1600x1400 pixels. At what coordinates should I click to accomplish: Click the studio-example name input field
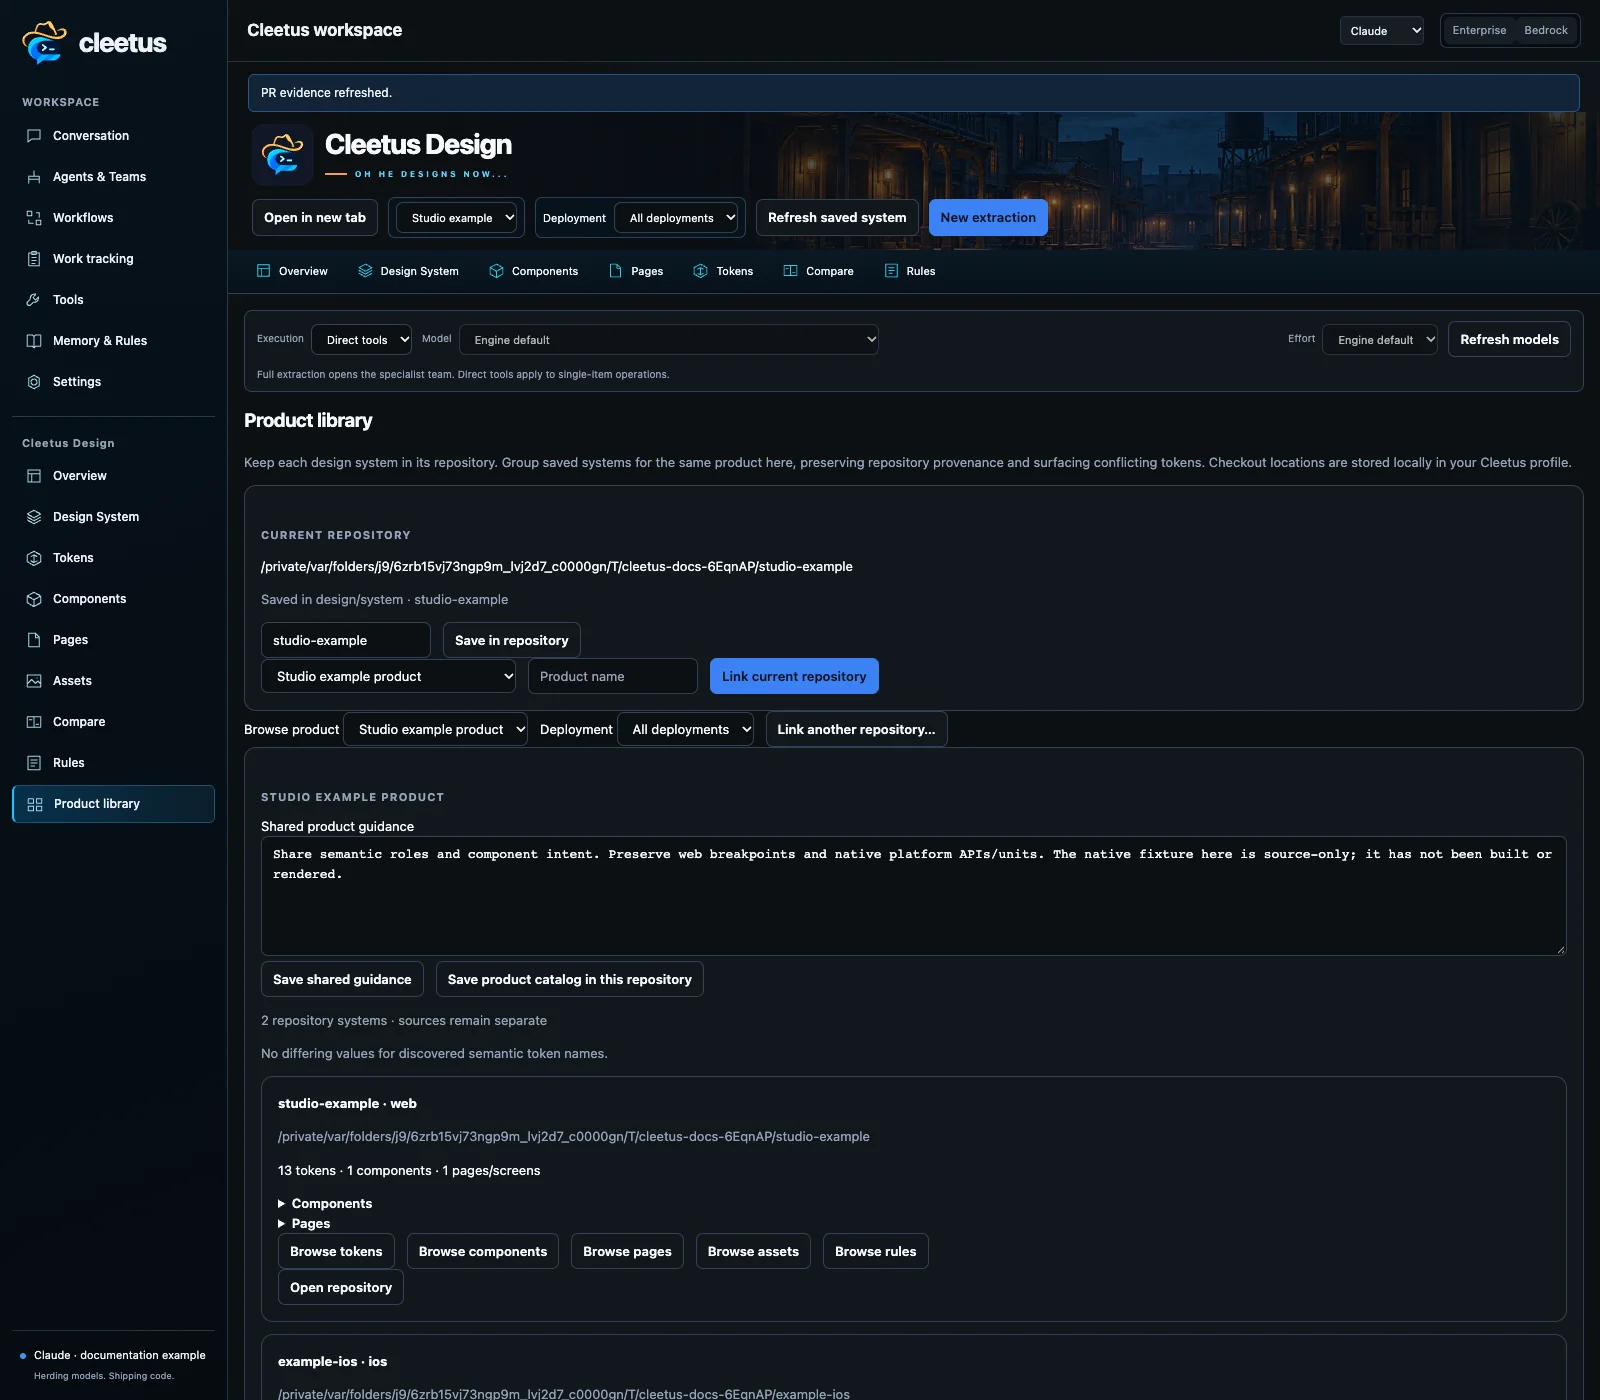[x=346, y=640]
